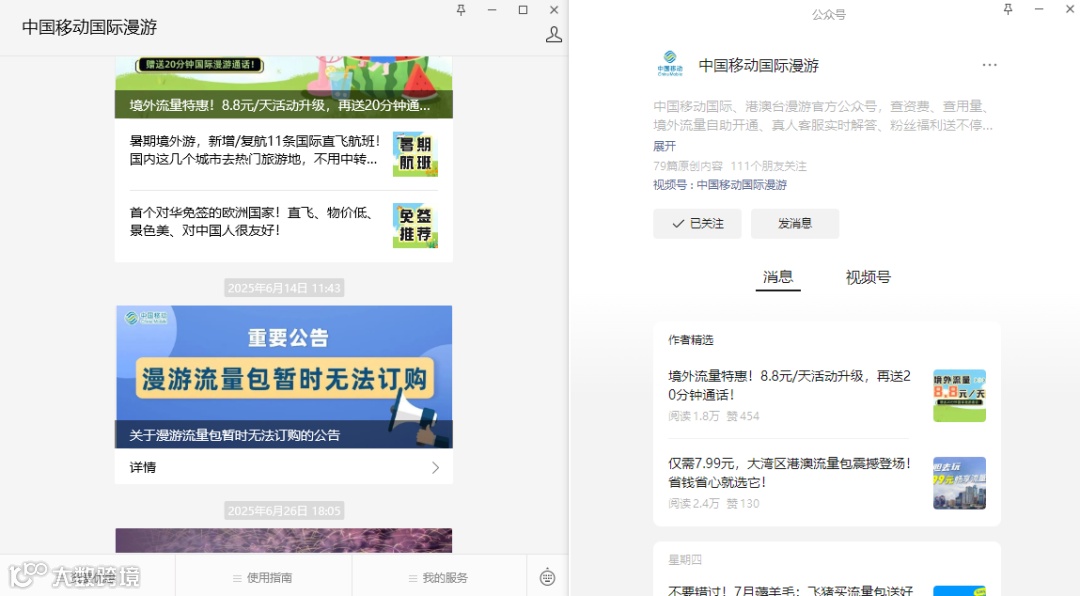Open the 不要错过 7月薅羊毛 article
The height and width of the screenshot is (596, 1080).
[x=791, y=590]
